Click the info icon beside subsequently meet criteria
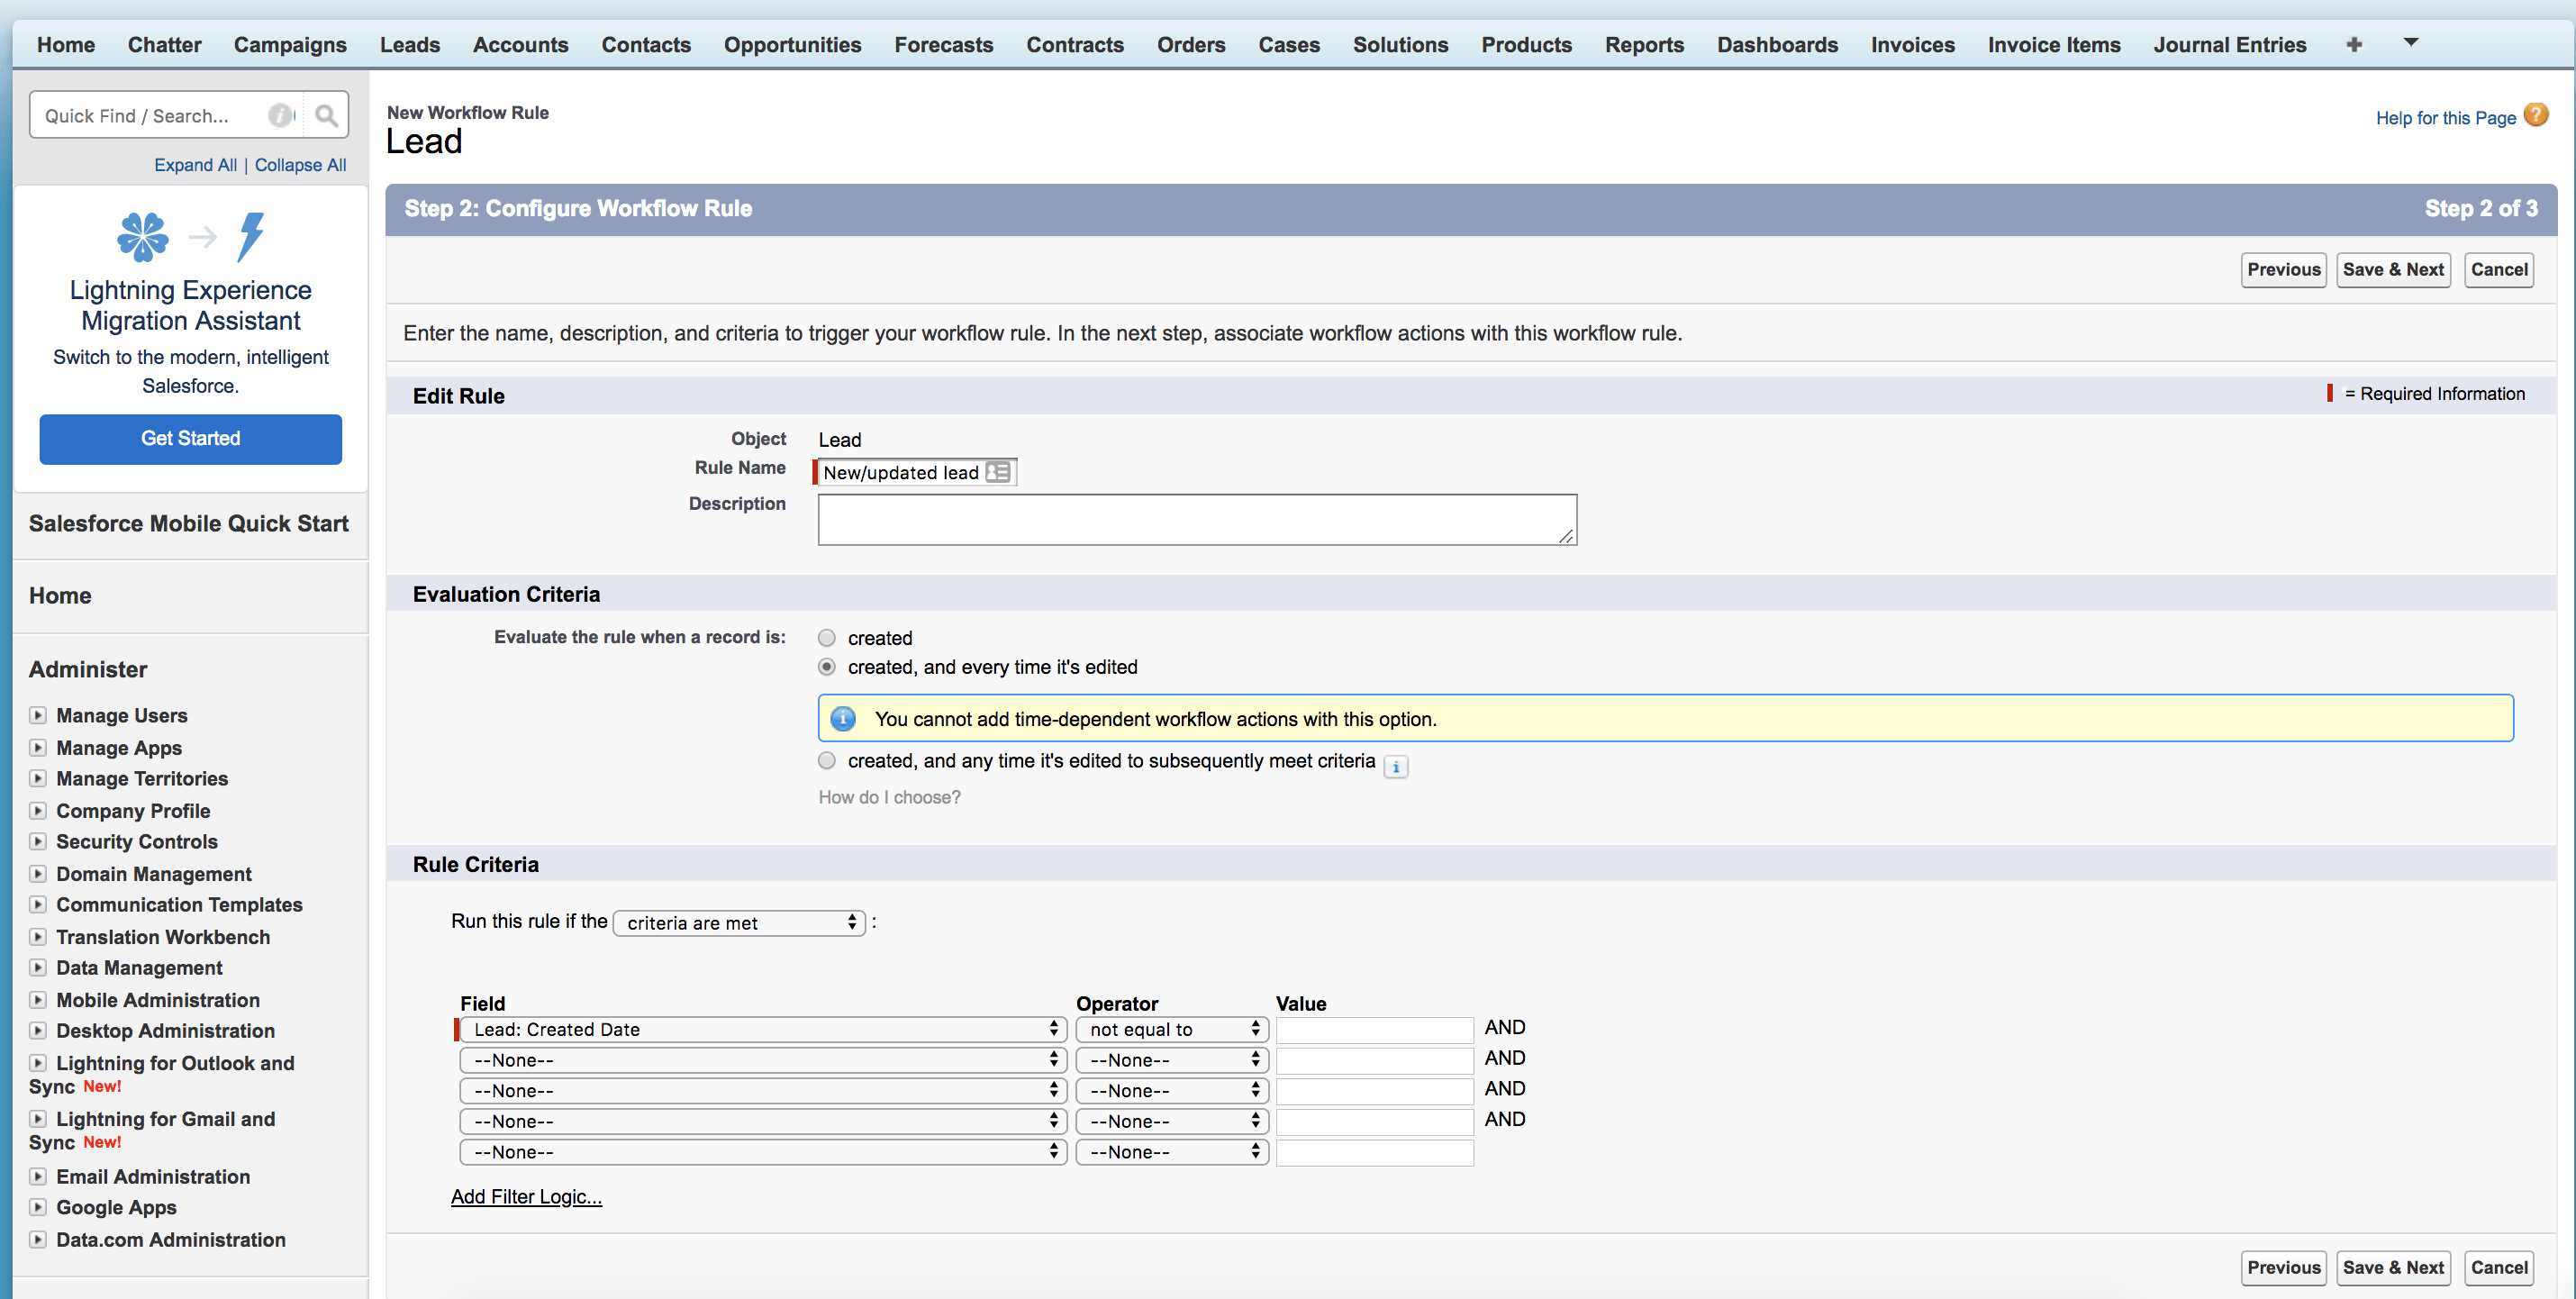Viewport: 2576px width, 1299px height. pyautogui.click(x=1395, y=767)
